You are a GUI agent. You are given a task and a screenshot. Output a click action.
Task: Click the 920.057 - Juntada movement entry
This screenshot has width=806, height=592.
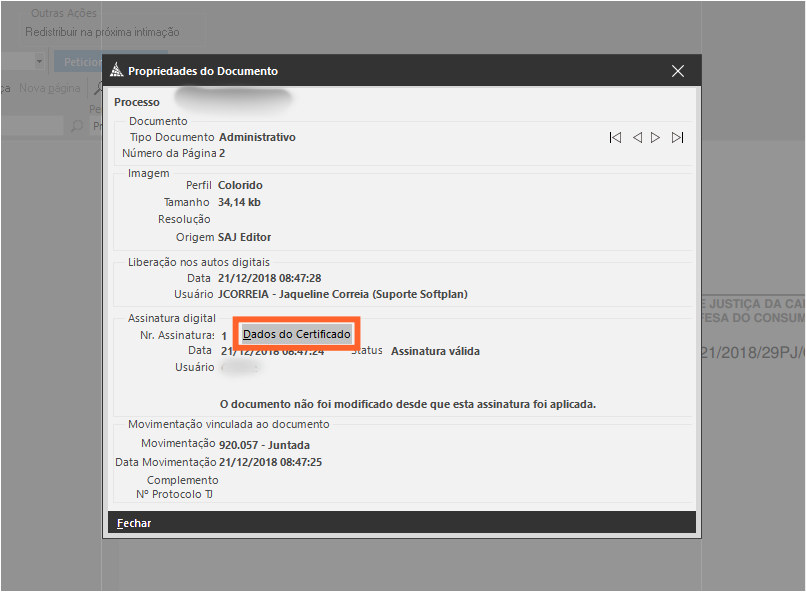pyautogui.click(x=264, y=443)
